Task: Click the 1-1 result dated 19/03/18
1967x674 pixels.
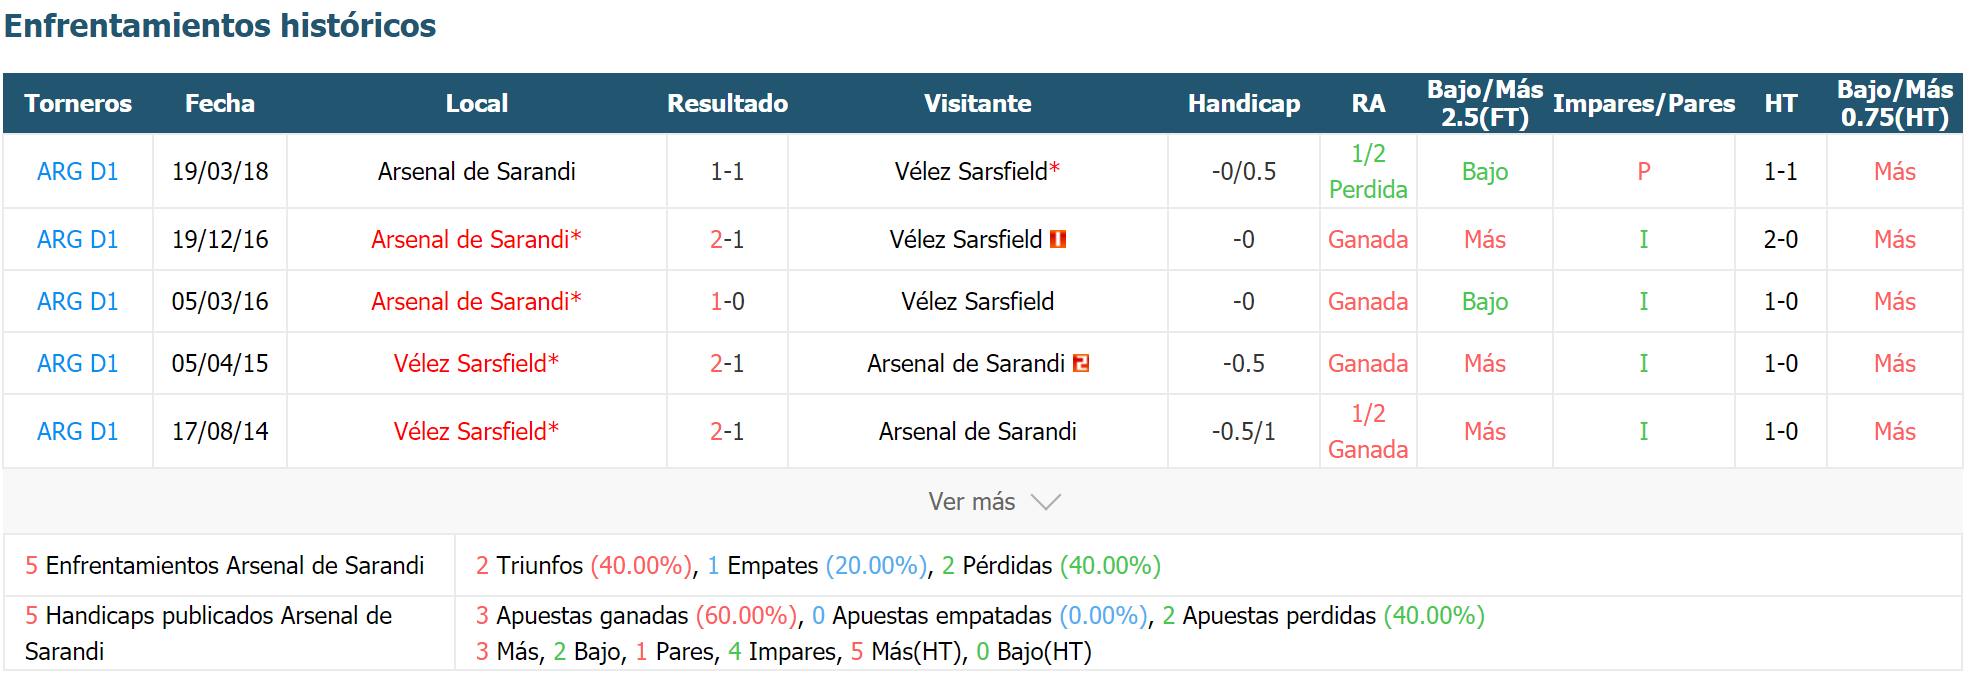Action: click(x=727, y=171)
